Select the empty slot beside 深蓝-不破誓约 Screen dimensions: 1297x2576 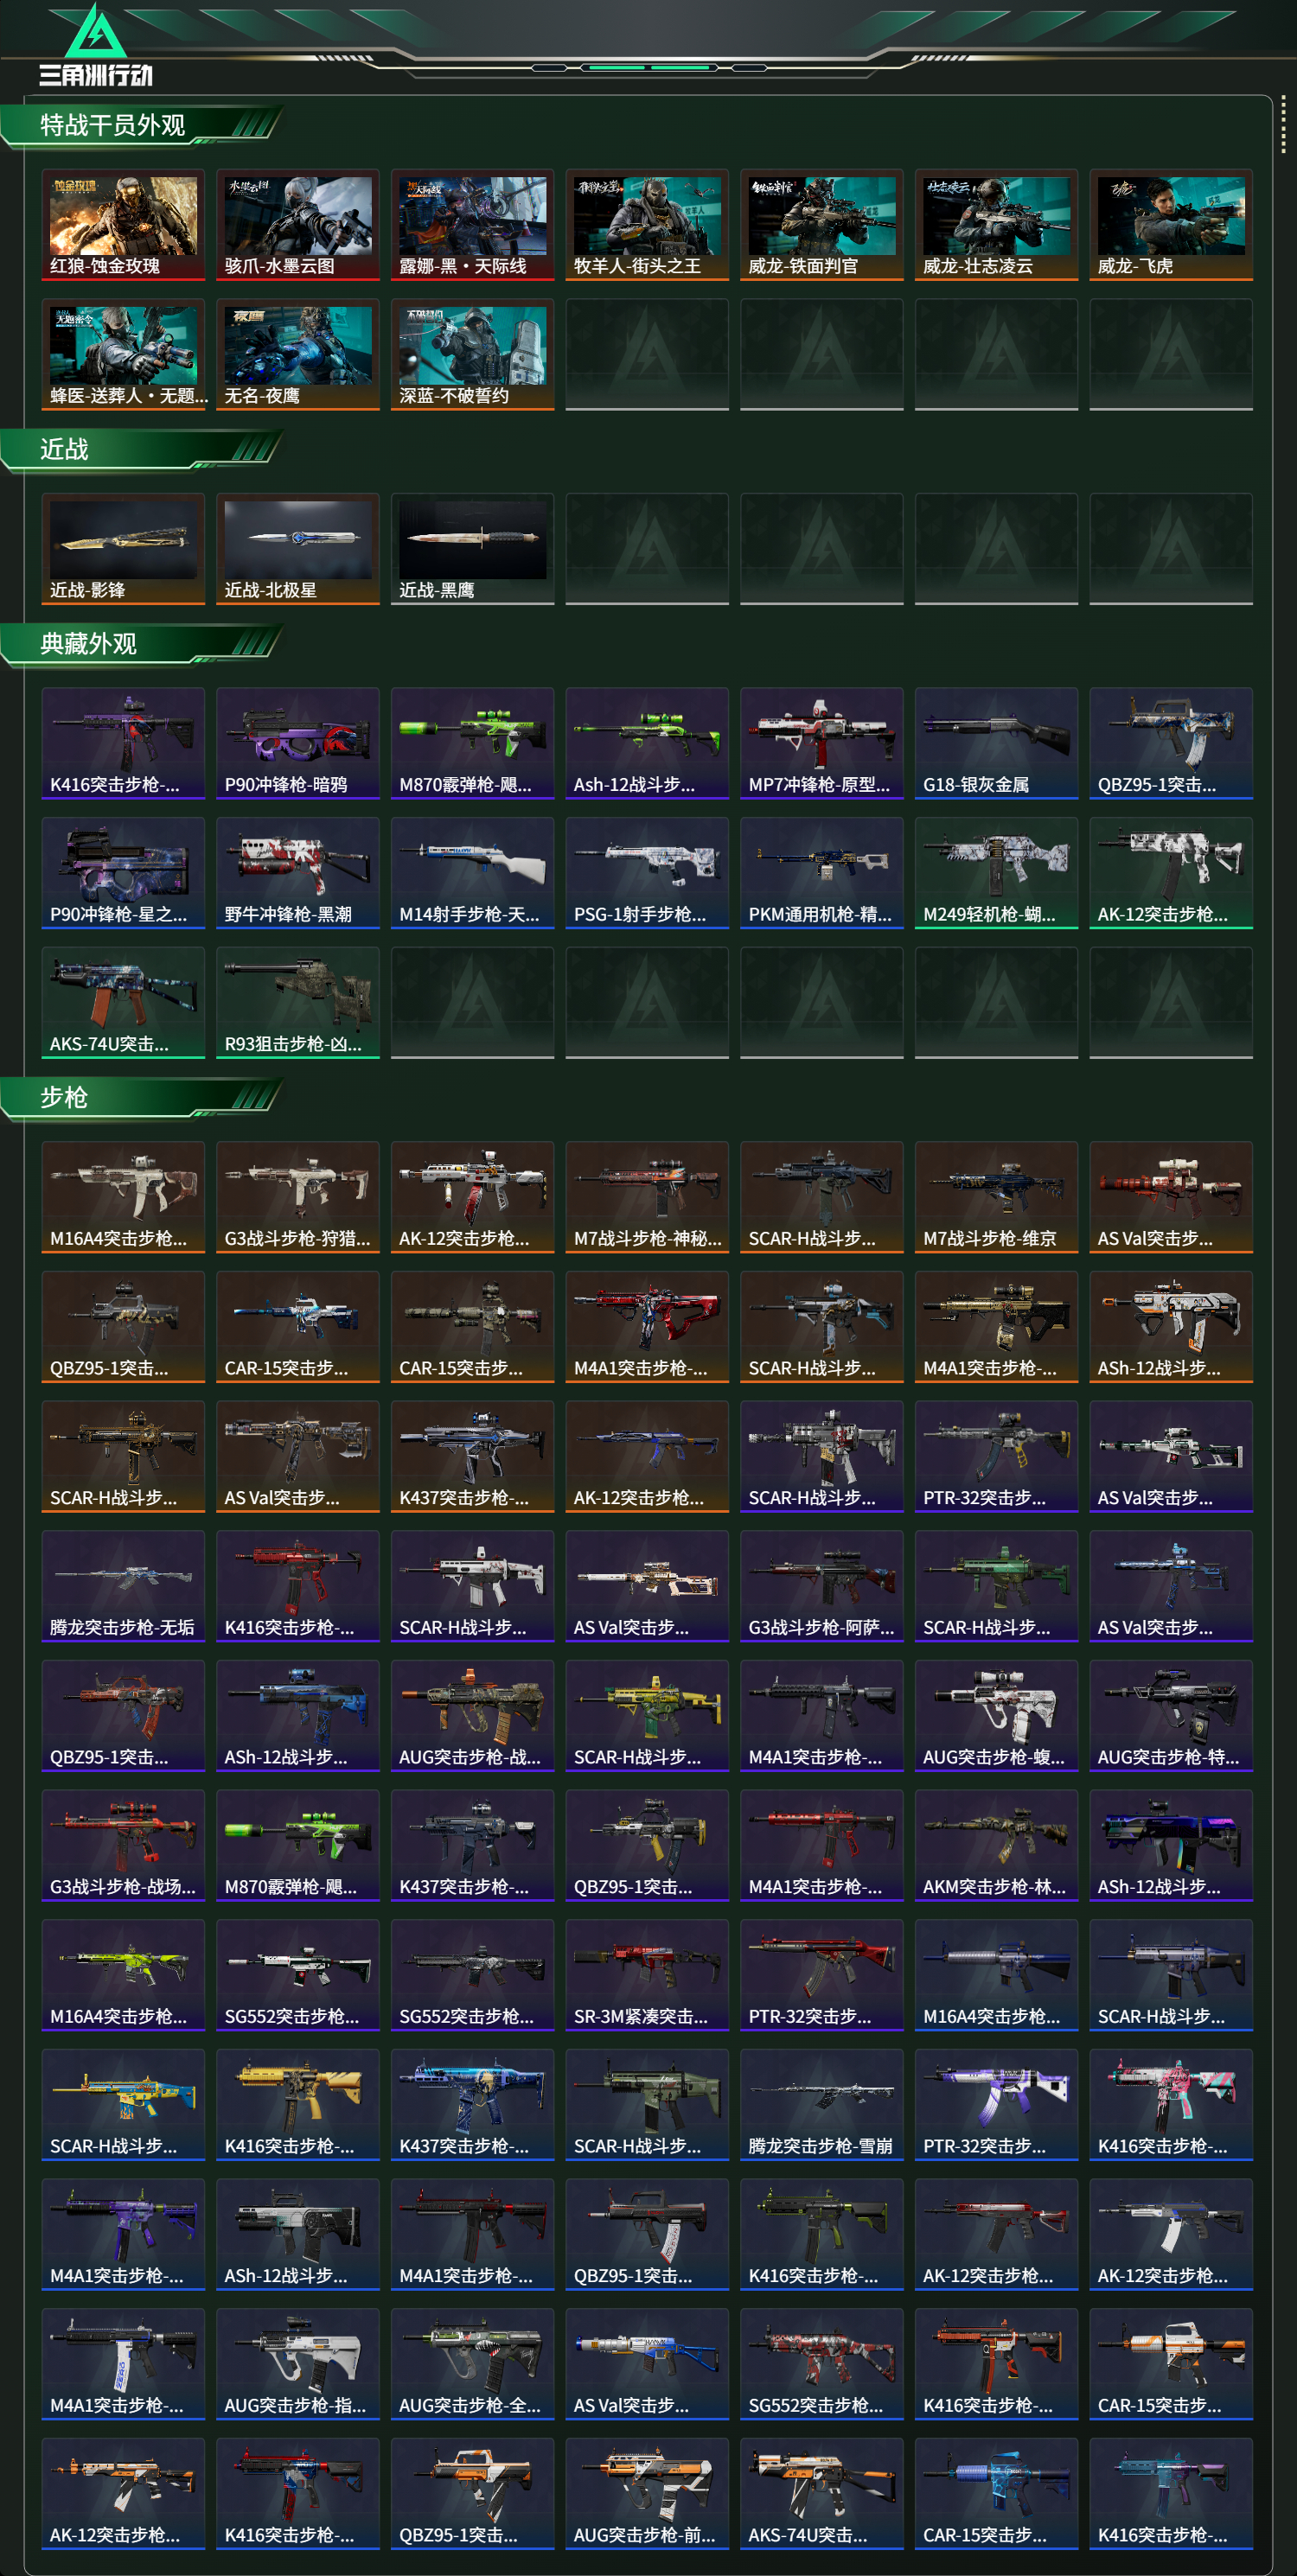click(x=647, y=354)
